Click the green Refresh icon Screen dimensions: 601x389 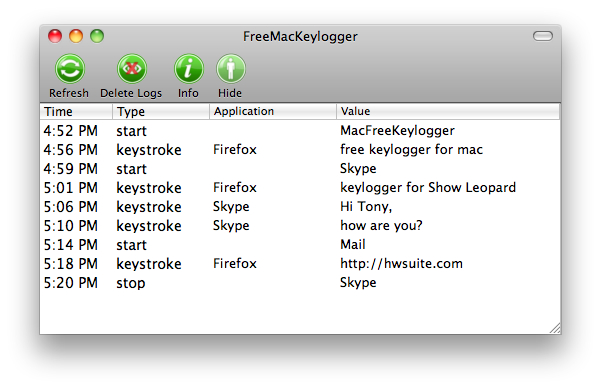(70, 69)
